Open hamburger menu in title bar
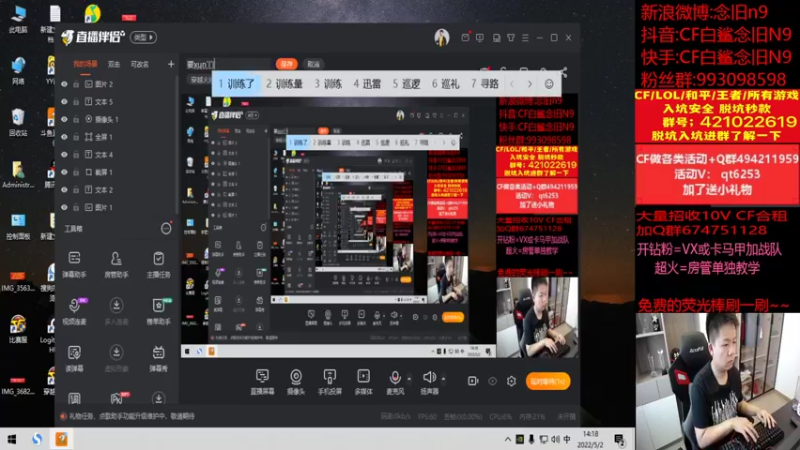The width and height of the screenshot is (800, 450). pos(525,38)
